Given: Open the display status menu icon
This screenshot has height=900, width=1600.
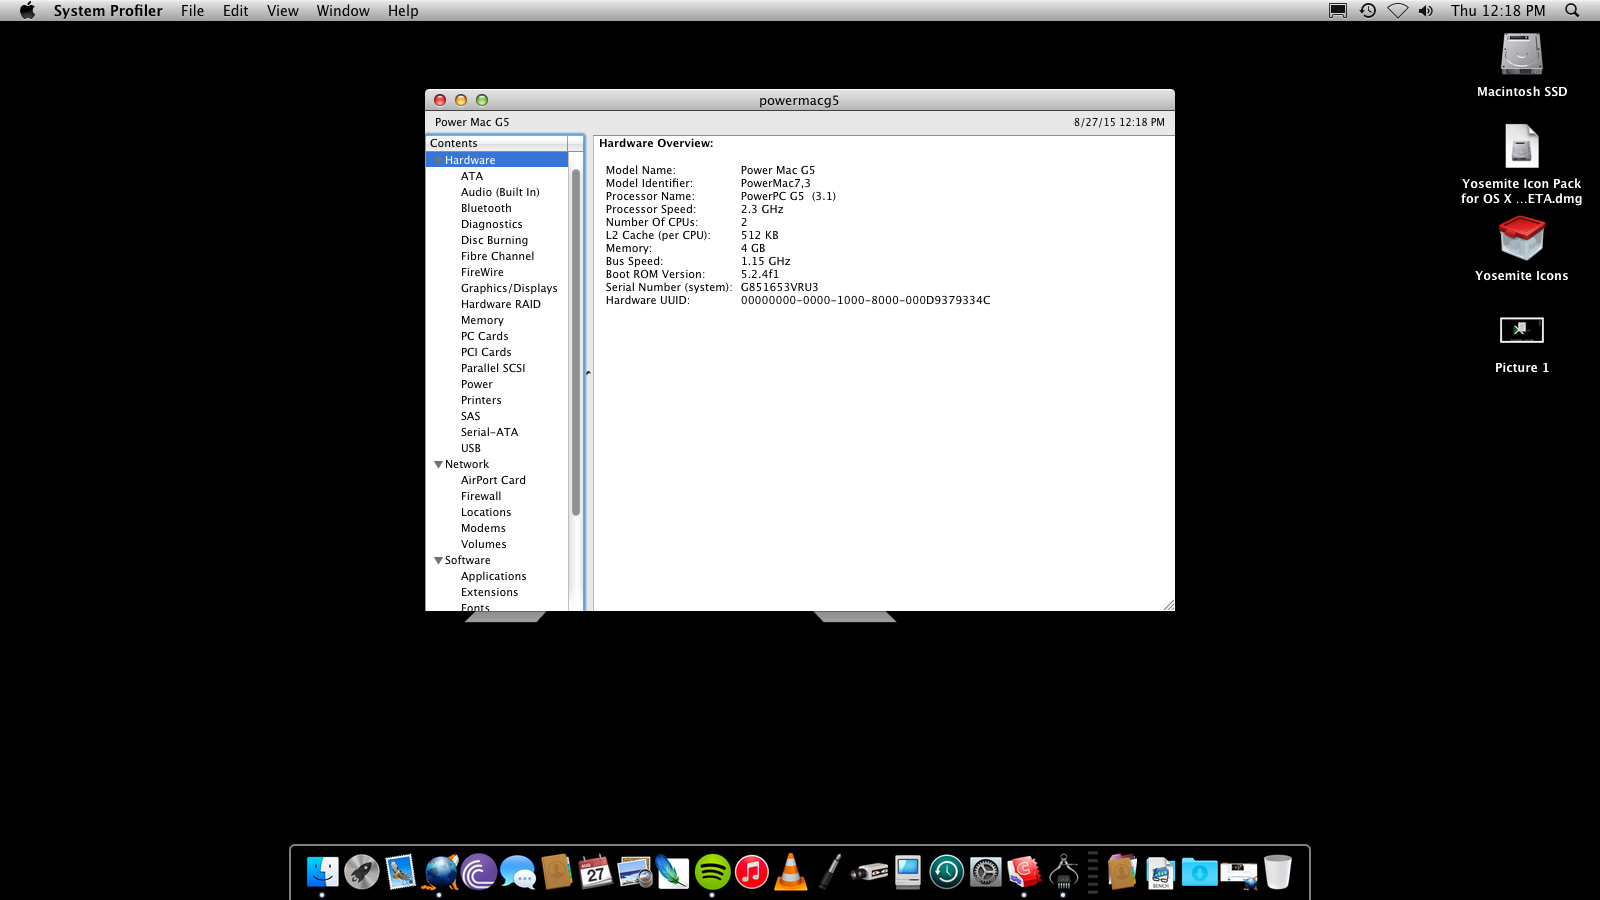Looking at the screenshot, I should [x=1338, y=11].
